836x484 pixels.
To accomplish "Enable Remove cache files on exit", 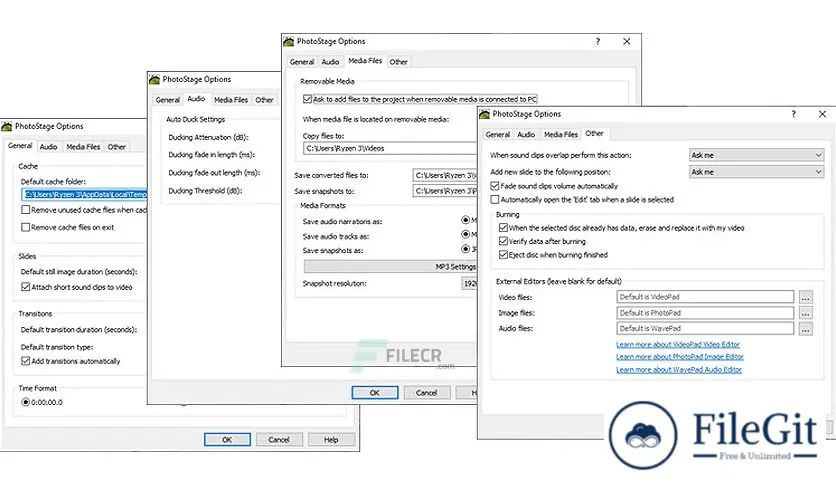I will pyautogui.click(x=25, y=227).
